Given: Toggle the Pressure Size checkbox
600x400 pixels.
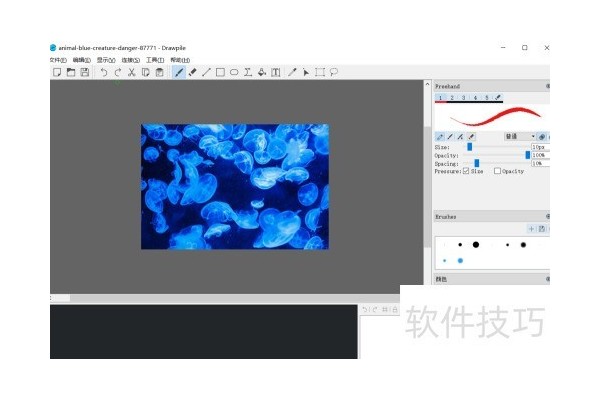Looking at the screenshot, I should pos(466,171).
